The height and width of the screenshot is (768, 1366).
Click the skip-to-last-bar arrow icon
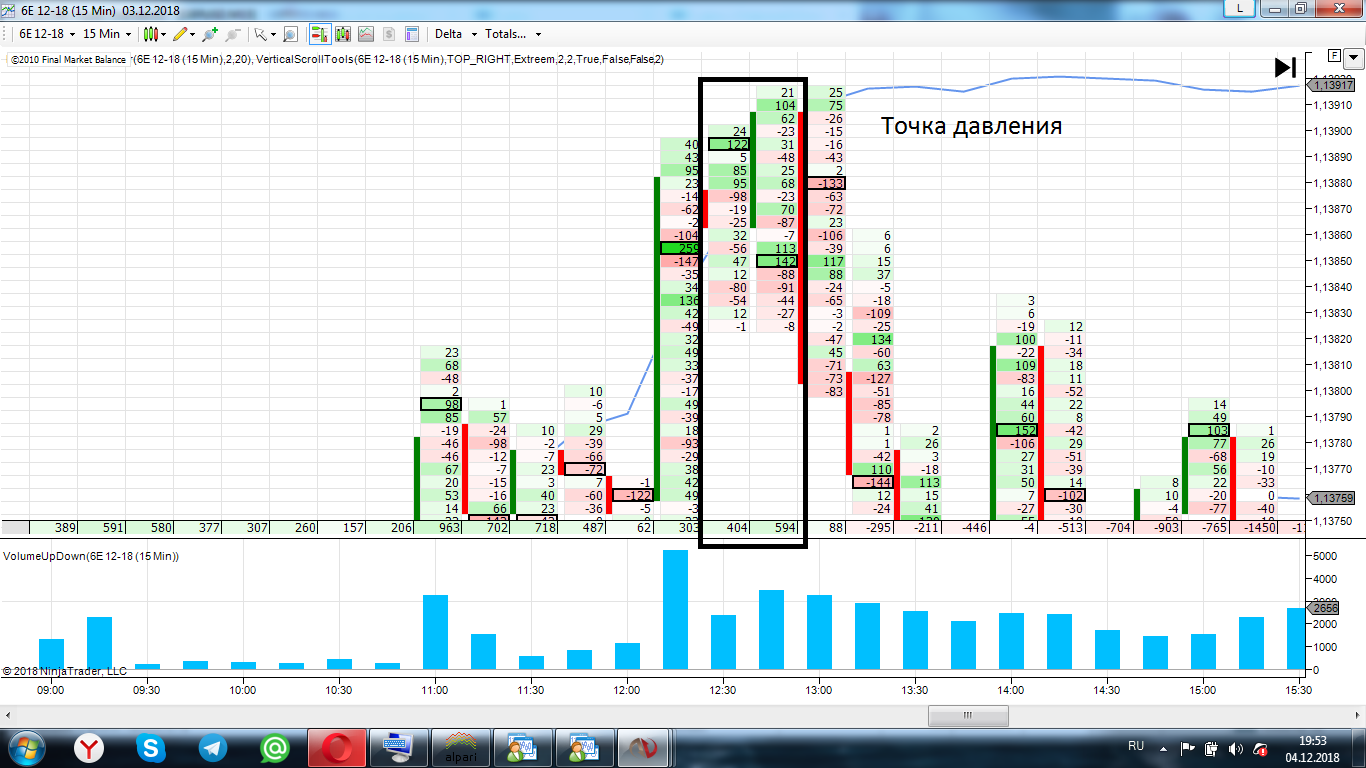pyautogui.click(x=1285, y=67)
